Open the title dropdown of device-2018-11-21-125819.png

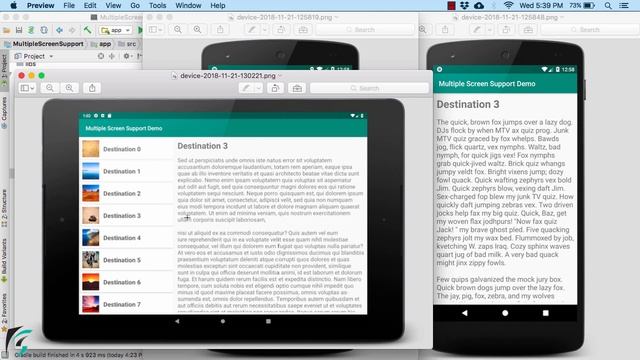click(x=336, y=18)
